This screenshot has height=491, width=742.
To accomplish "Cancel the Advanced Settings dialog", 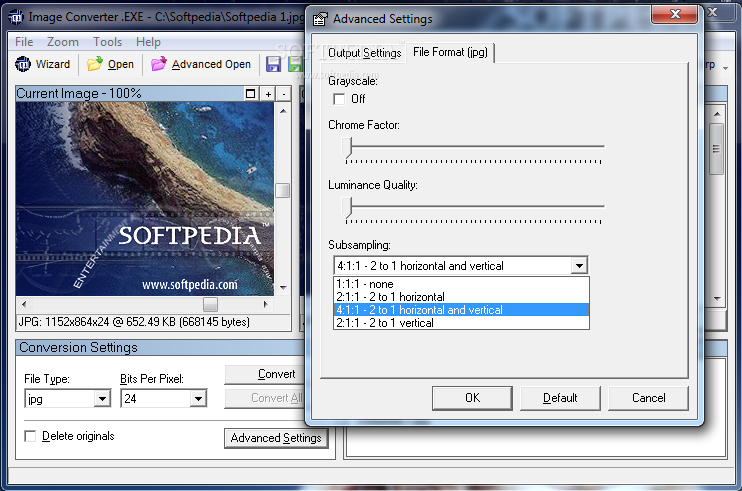I will (648, 398).
